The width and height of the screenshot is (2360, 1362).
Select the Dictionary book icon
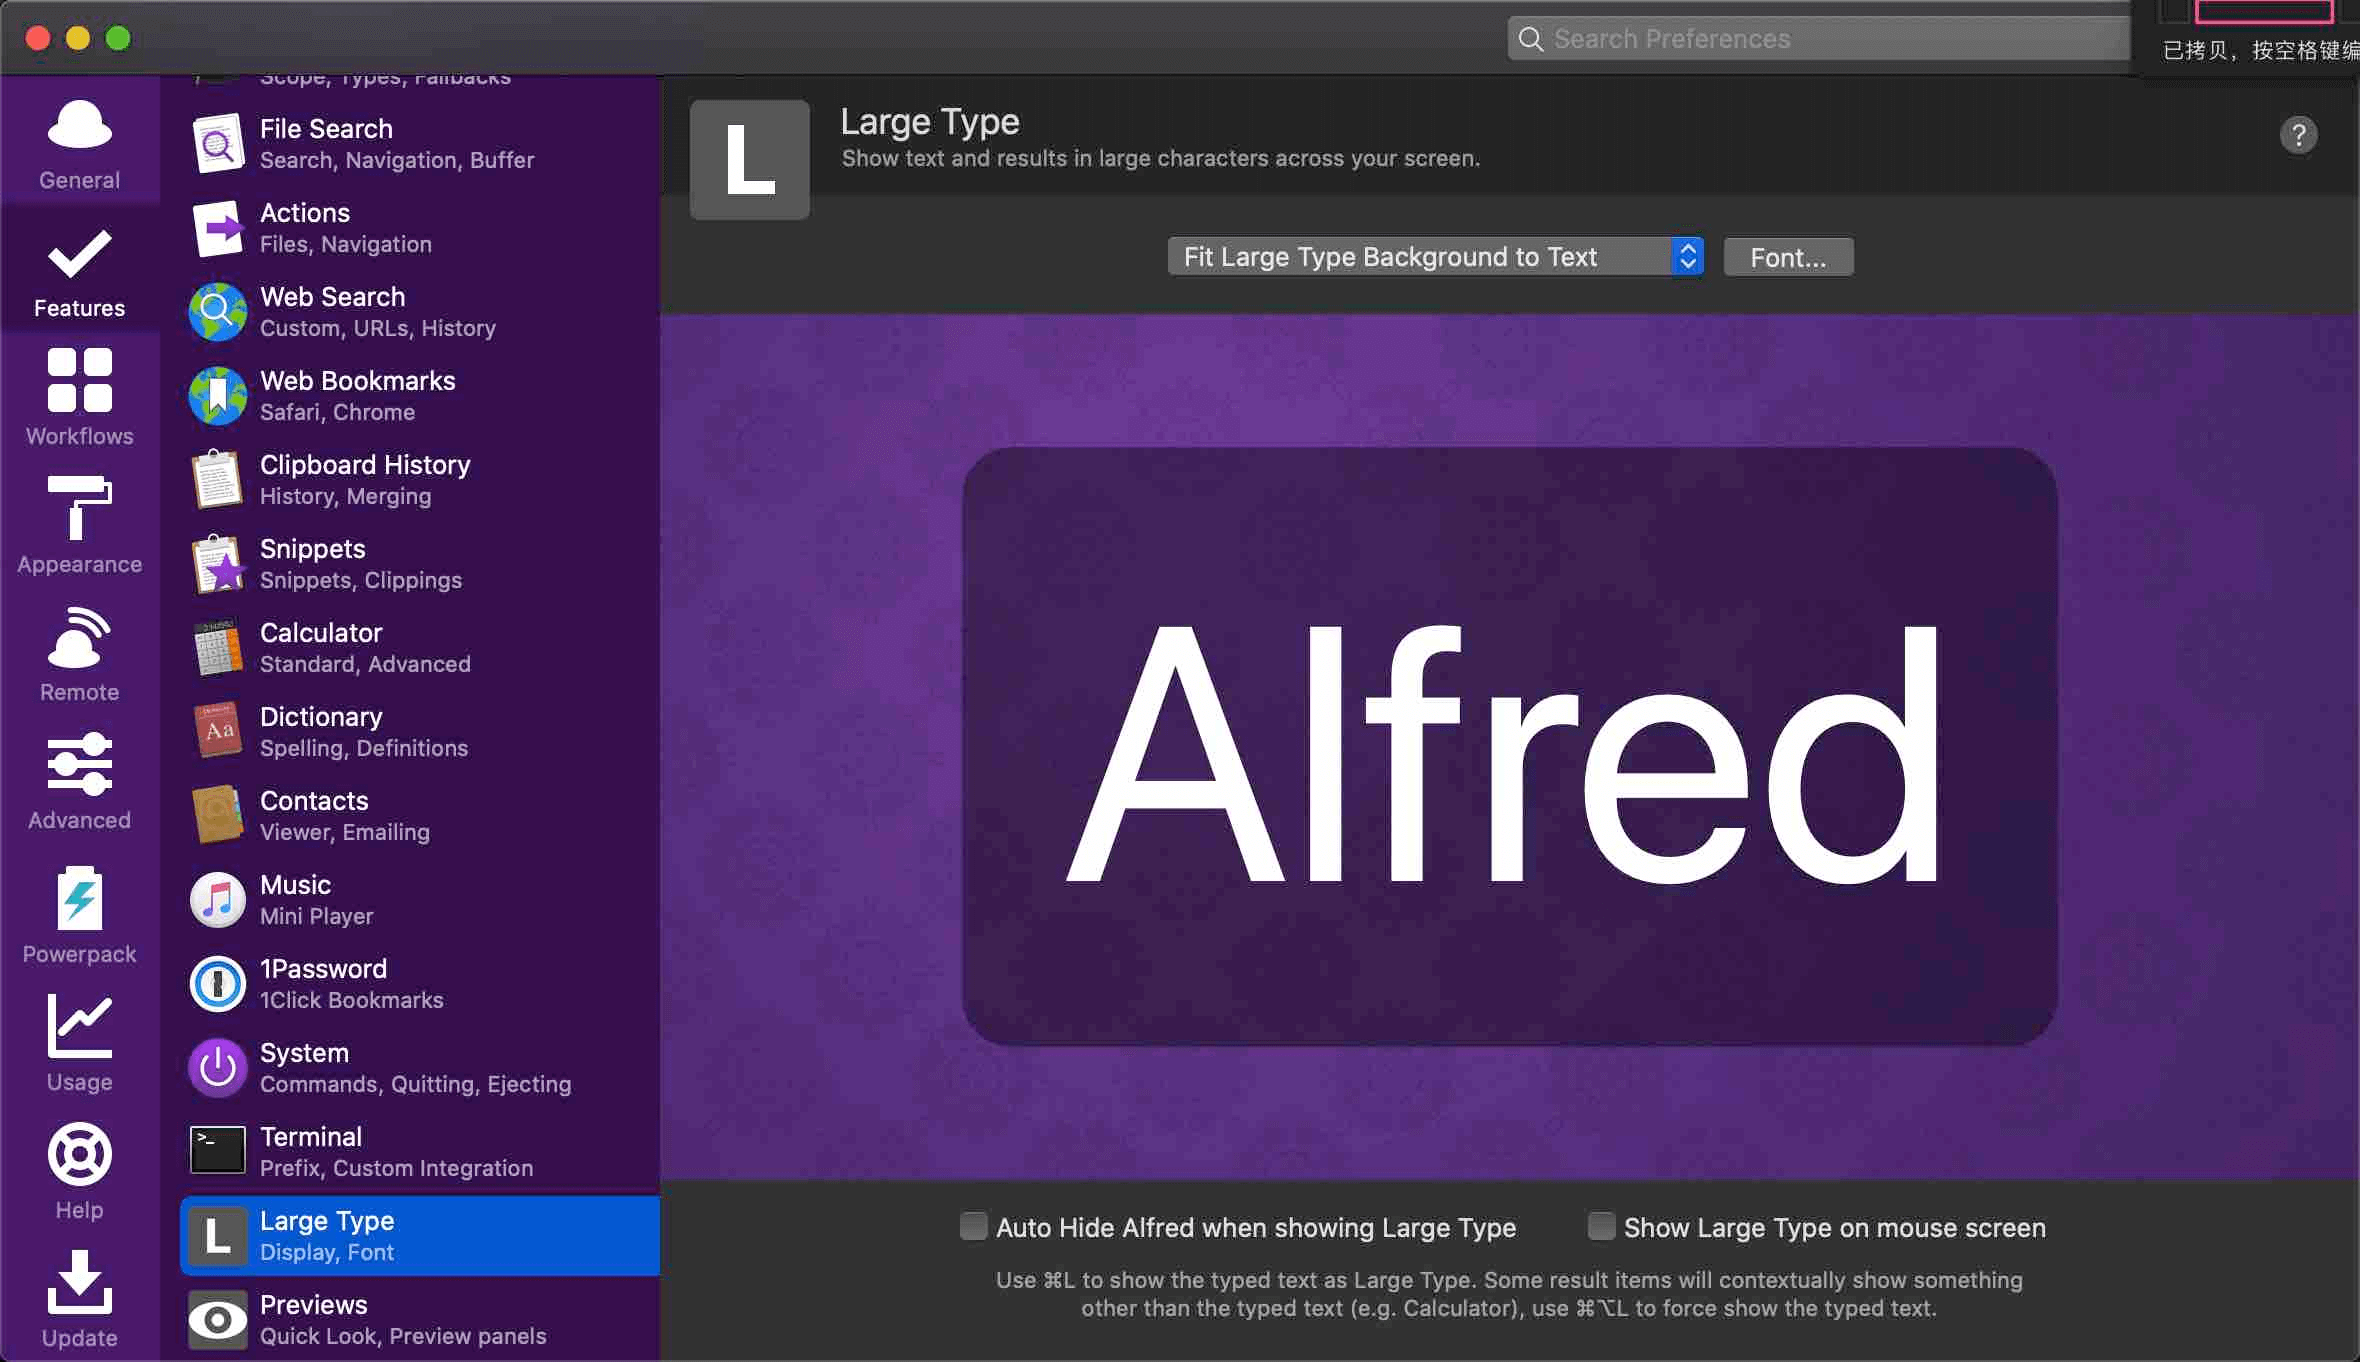(218, 730)
